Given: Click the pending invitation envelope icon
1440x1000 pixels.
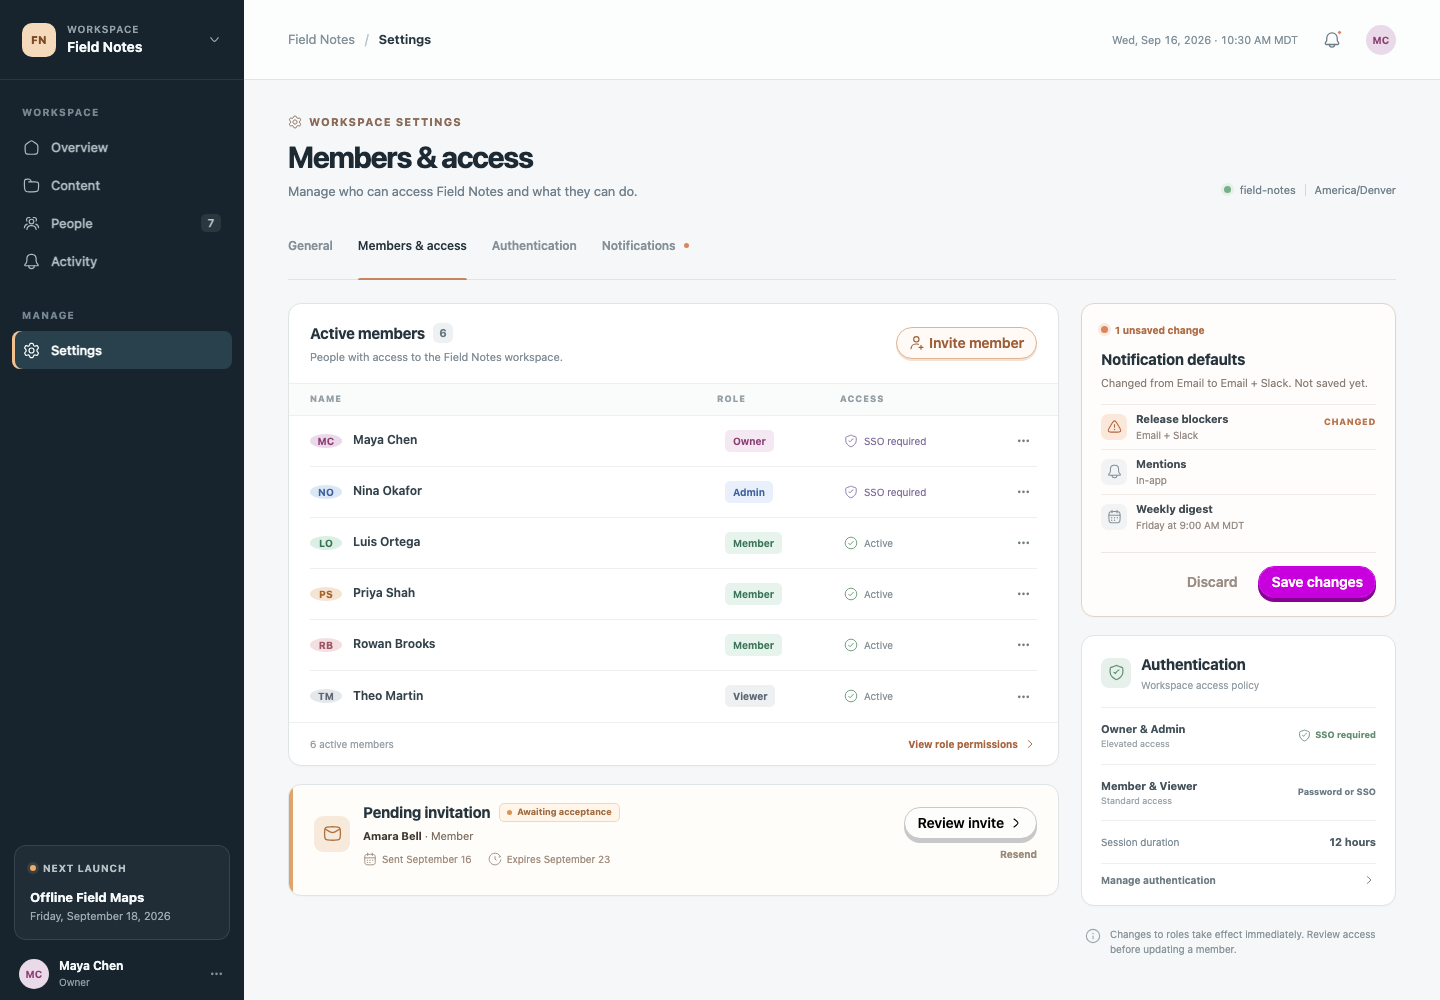Looking at the screenshot, I should pyautogui.click(x=332, y=834).
